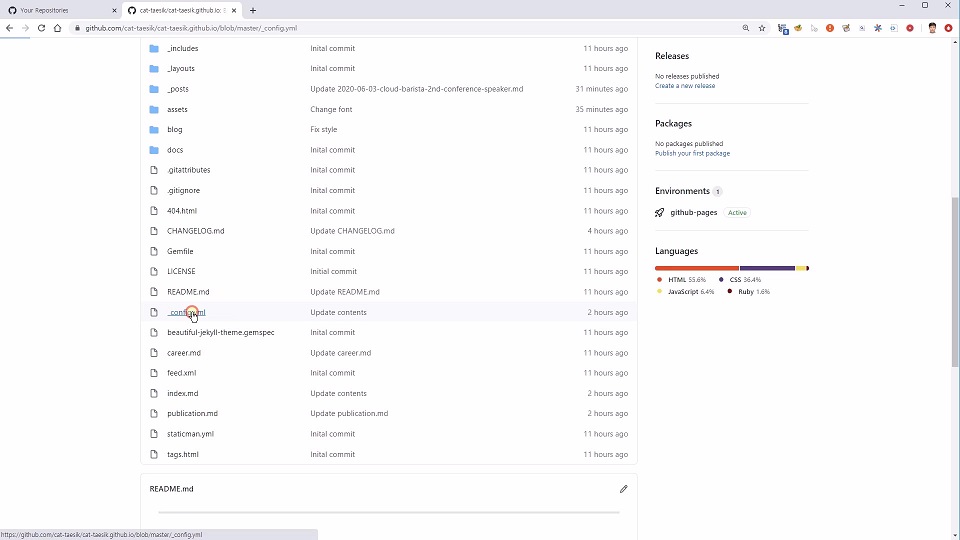
Task: Click the Create a new release link
Action: point(685,86)
